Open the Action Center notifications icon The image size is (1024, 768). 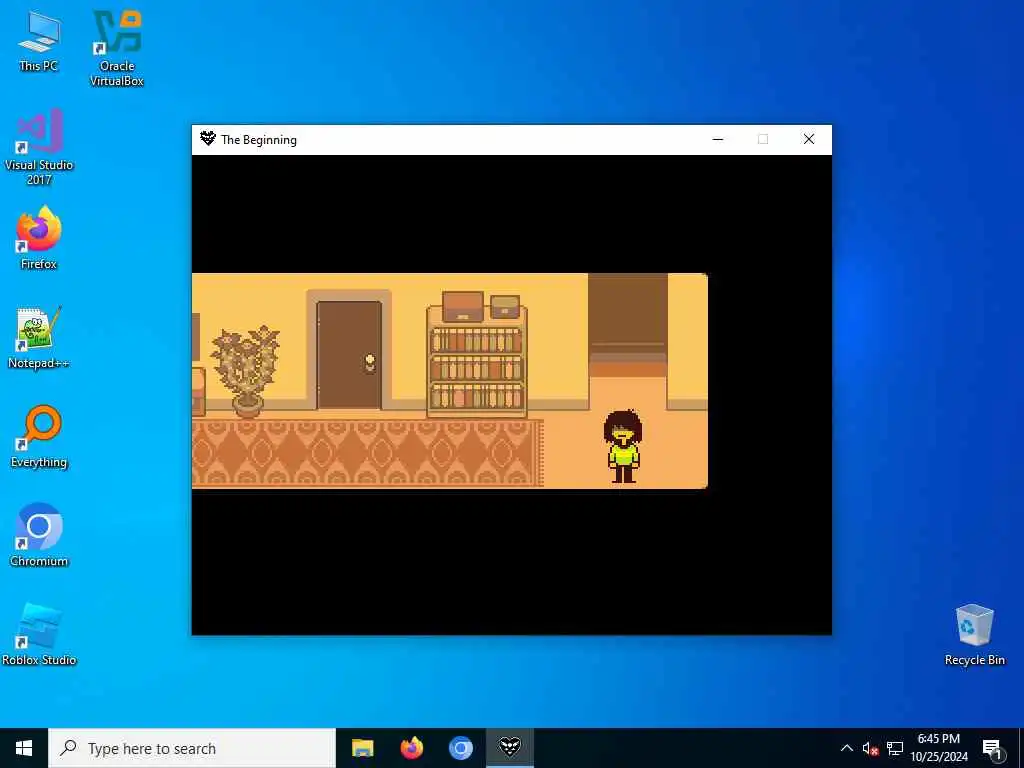[x=991, y=748]
